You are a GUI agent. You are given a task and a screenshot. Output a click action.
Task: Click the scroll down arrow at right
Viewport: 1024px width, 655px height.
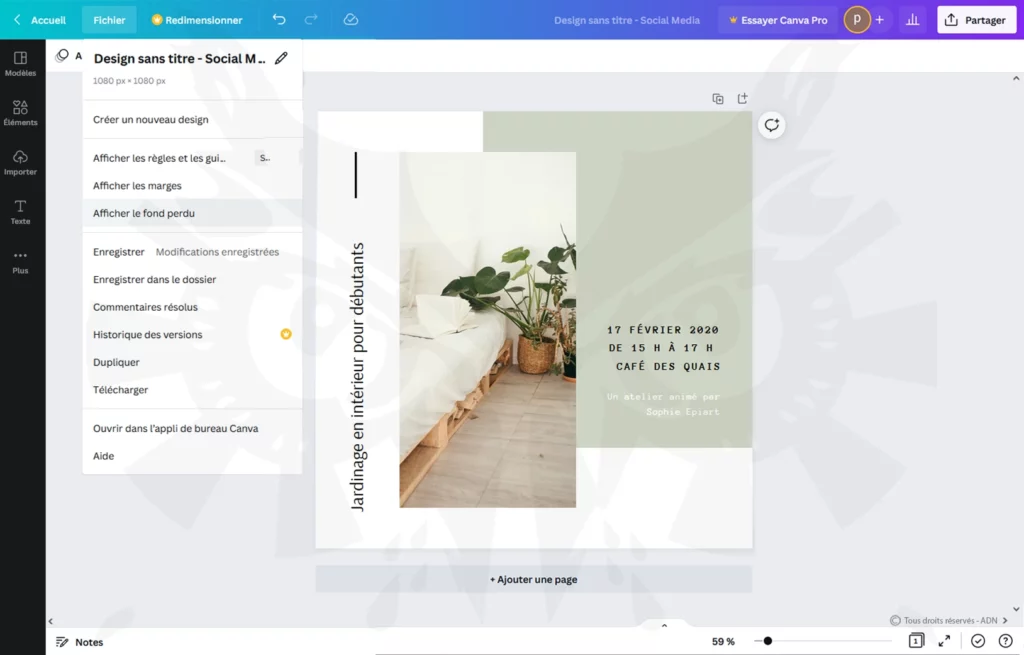[x=1016, y=609]
